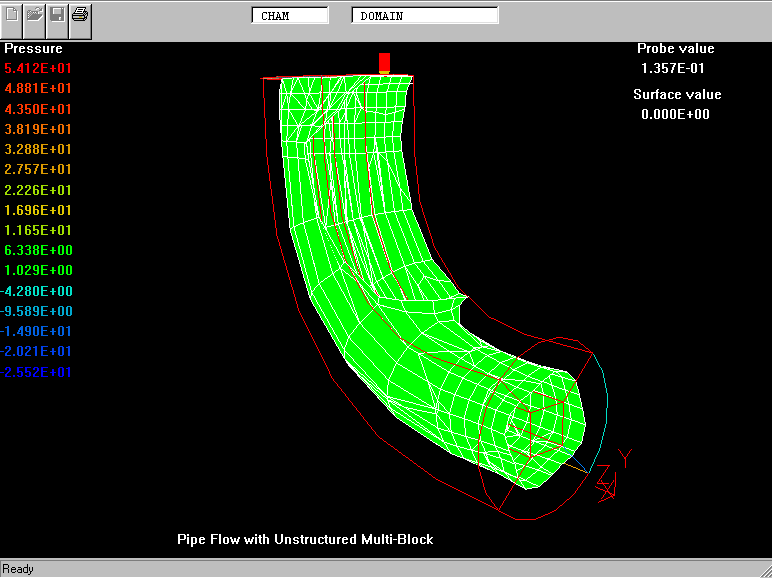Click the Pipe Flow plot title text
The height and width of the screenshot is (578, 772).
[x=305, y=539]
